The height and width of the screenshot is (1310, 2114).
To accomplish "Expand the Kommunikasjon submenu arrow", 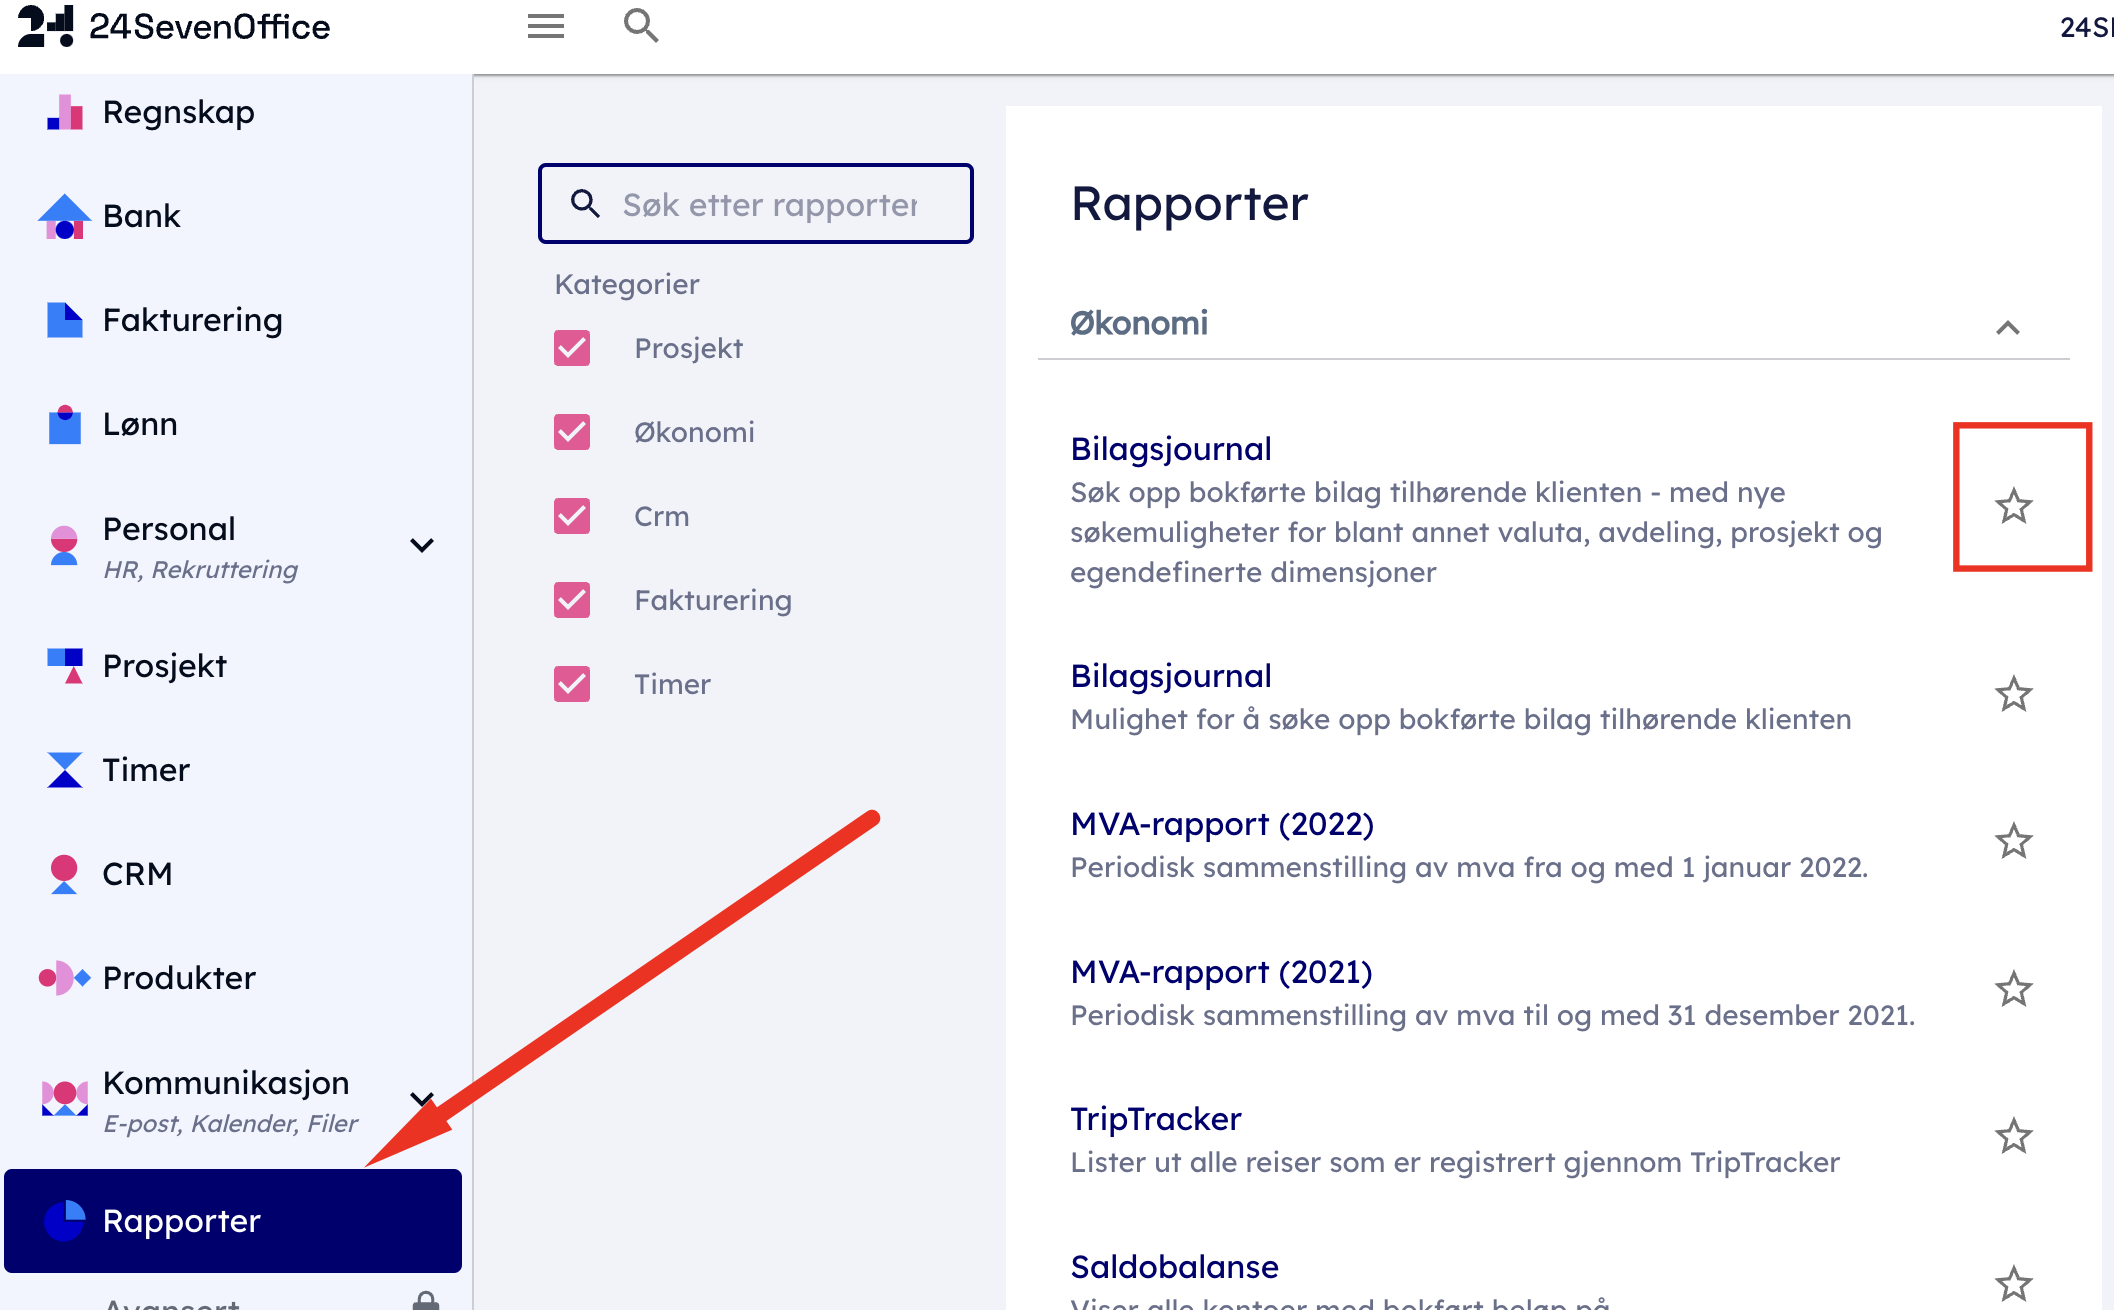I will (422, 1099).
